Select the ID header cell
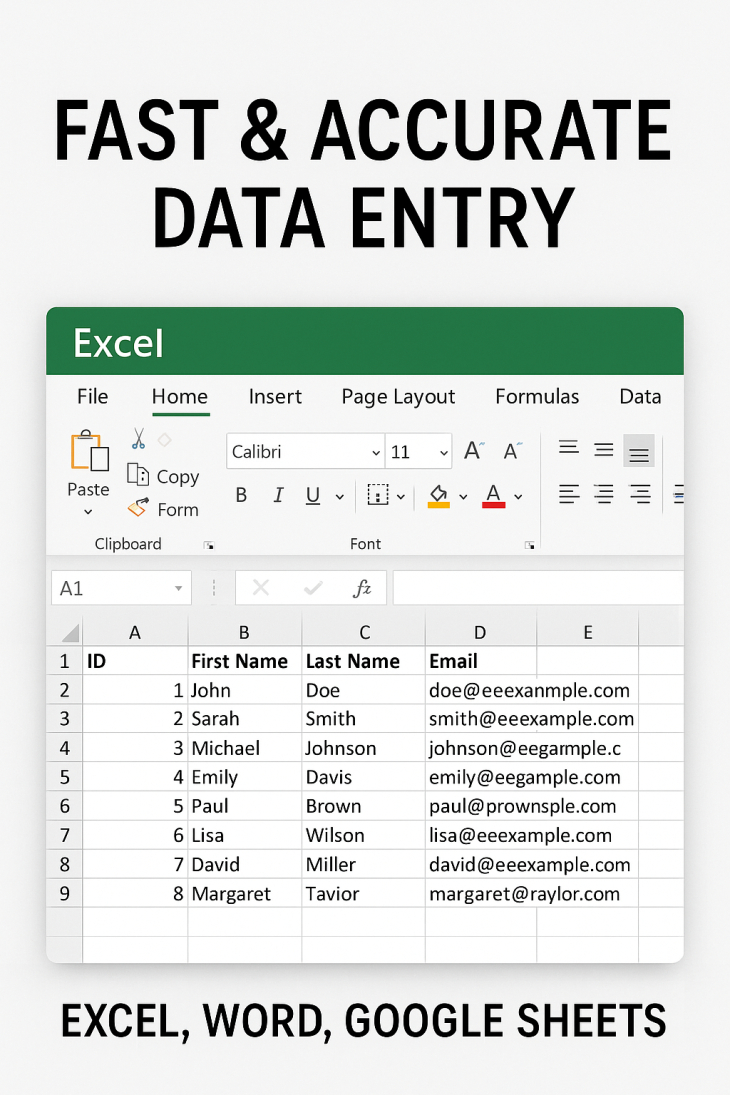The height and width of the screenshot is (1095, 730). tap(135, 661)
